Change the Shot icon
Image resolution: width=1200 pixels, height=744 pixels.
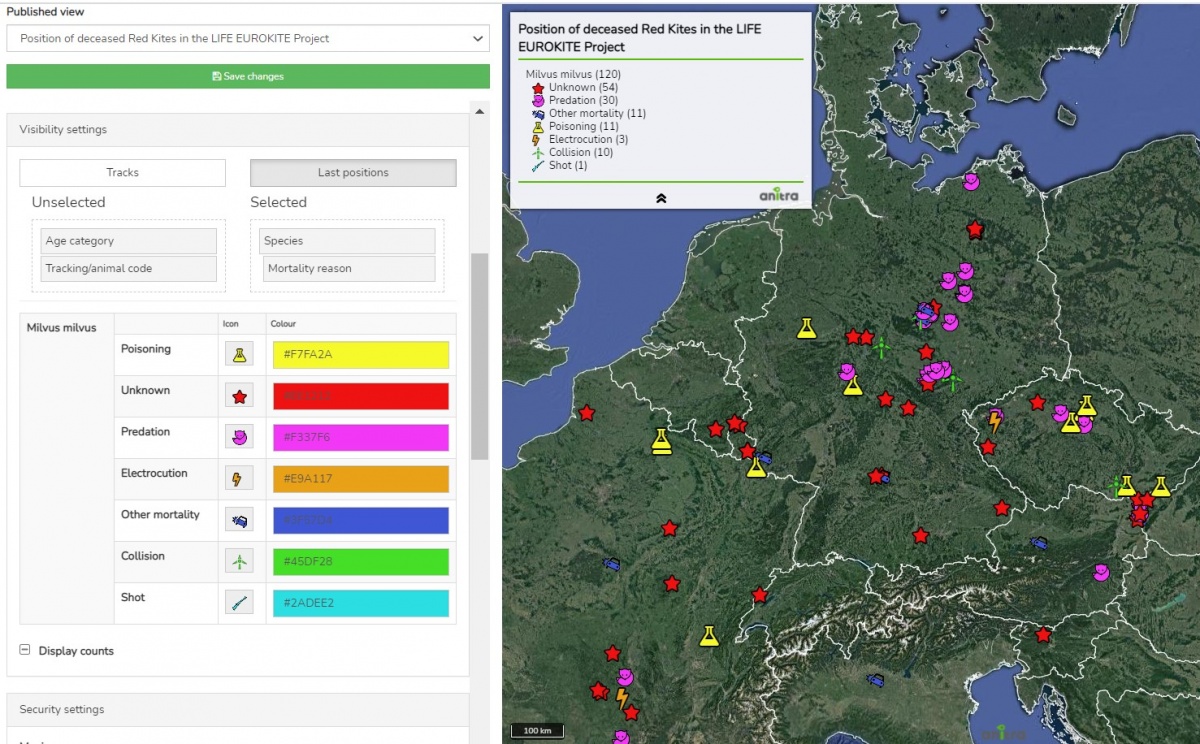pos(239,603)
